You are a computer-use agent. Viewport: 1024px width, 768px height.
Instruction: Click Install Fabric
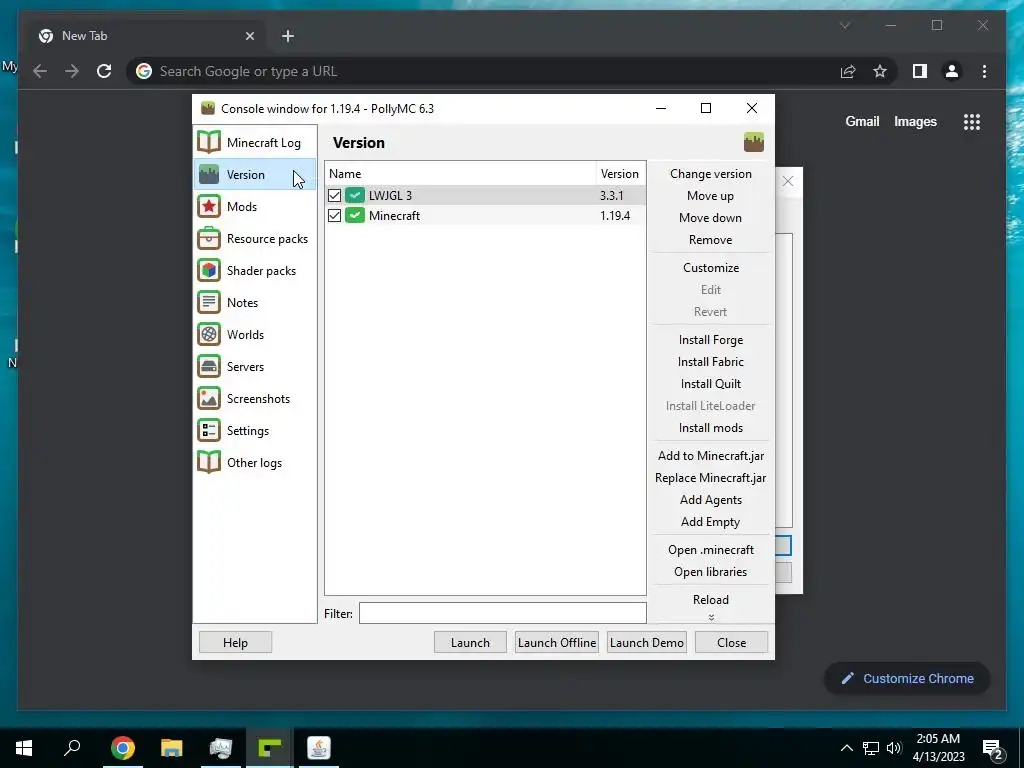711,362
